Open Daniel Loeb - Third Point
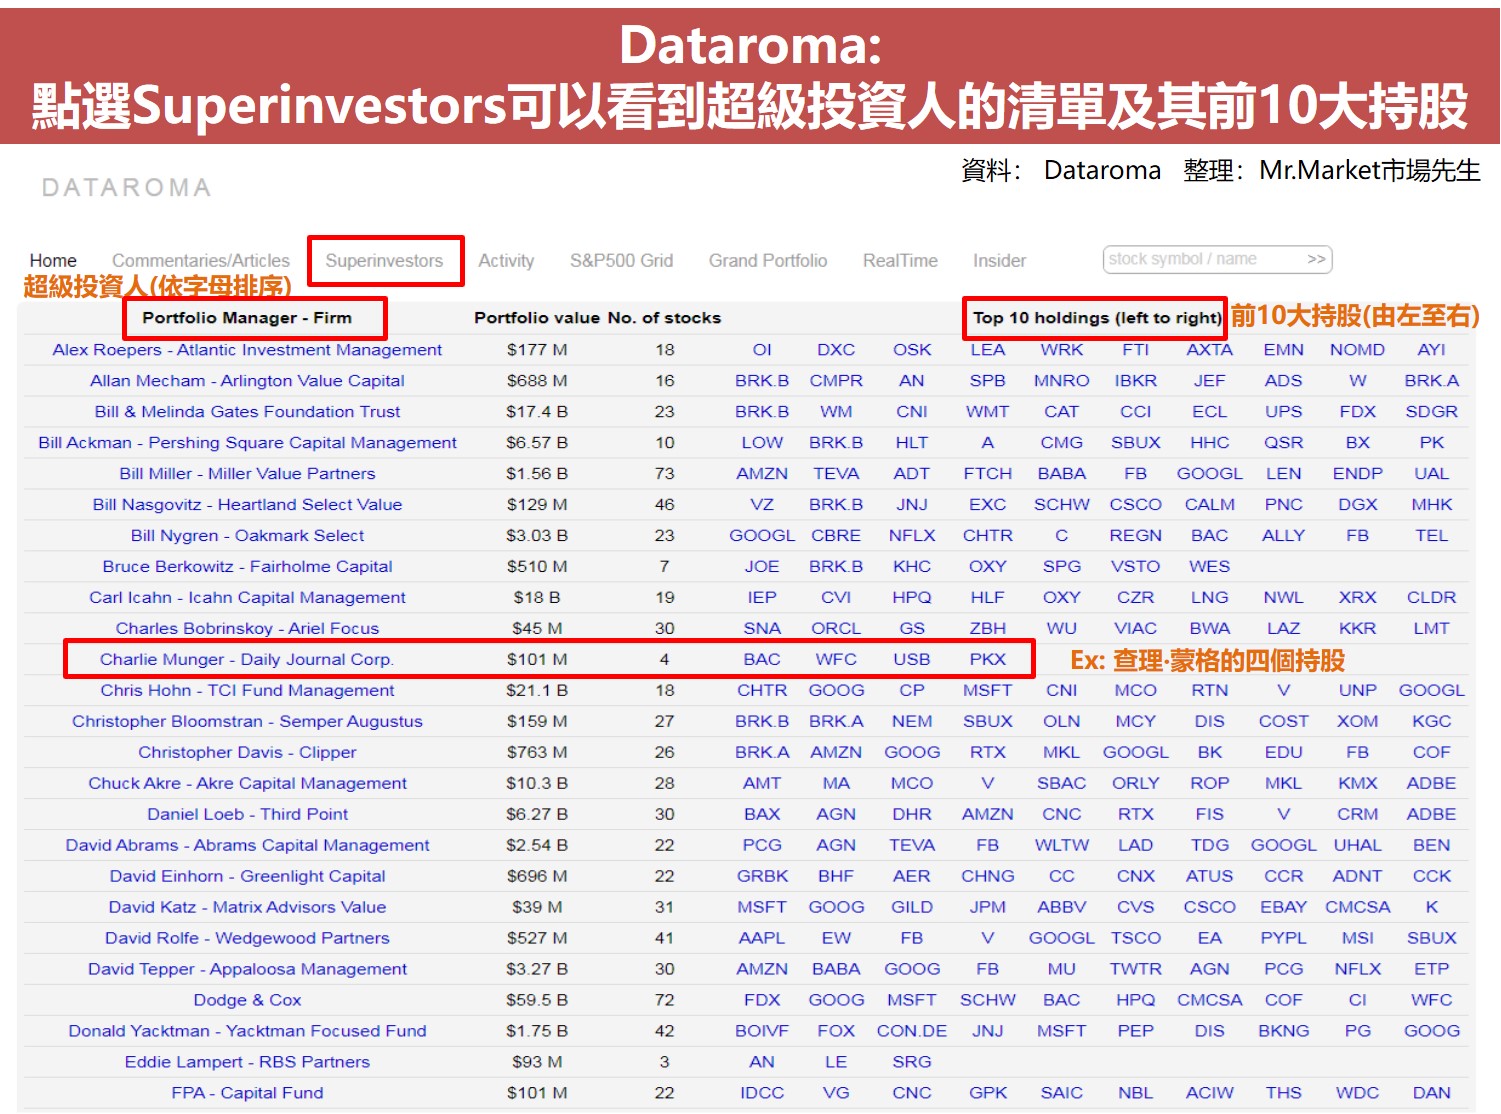The image size is (1501, 1114). point(247,814)
